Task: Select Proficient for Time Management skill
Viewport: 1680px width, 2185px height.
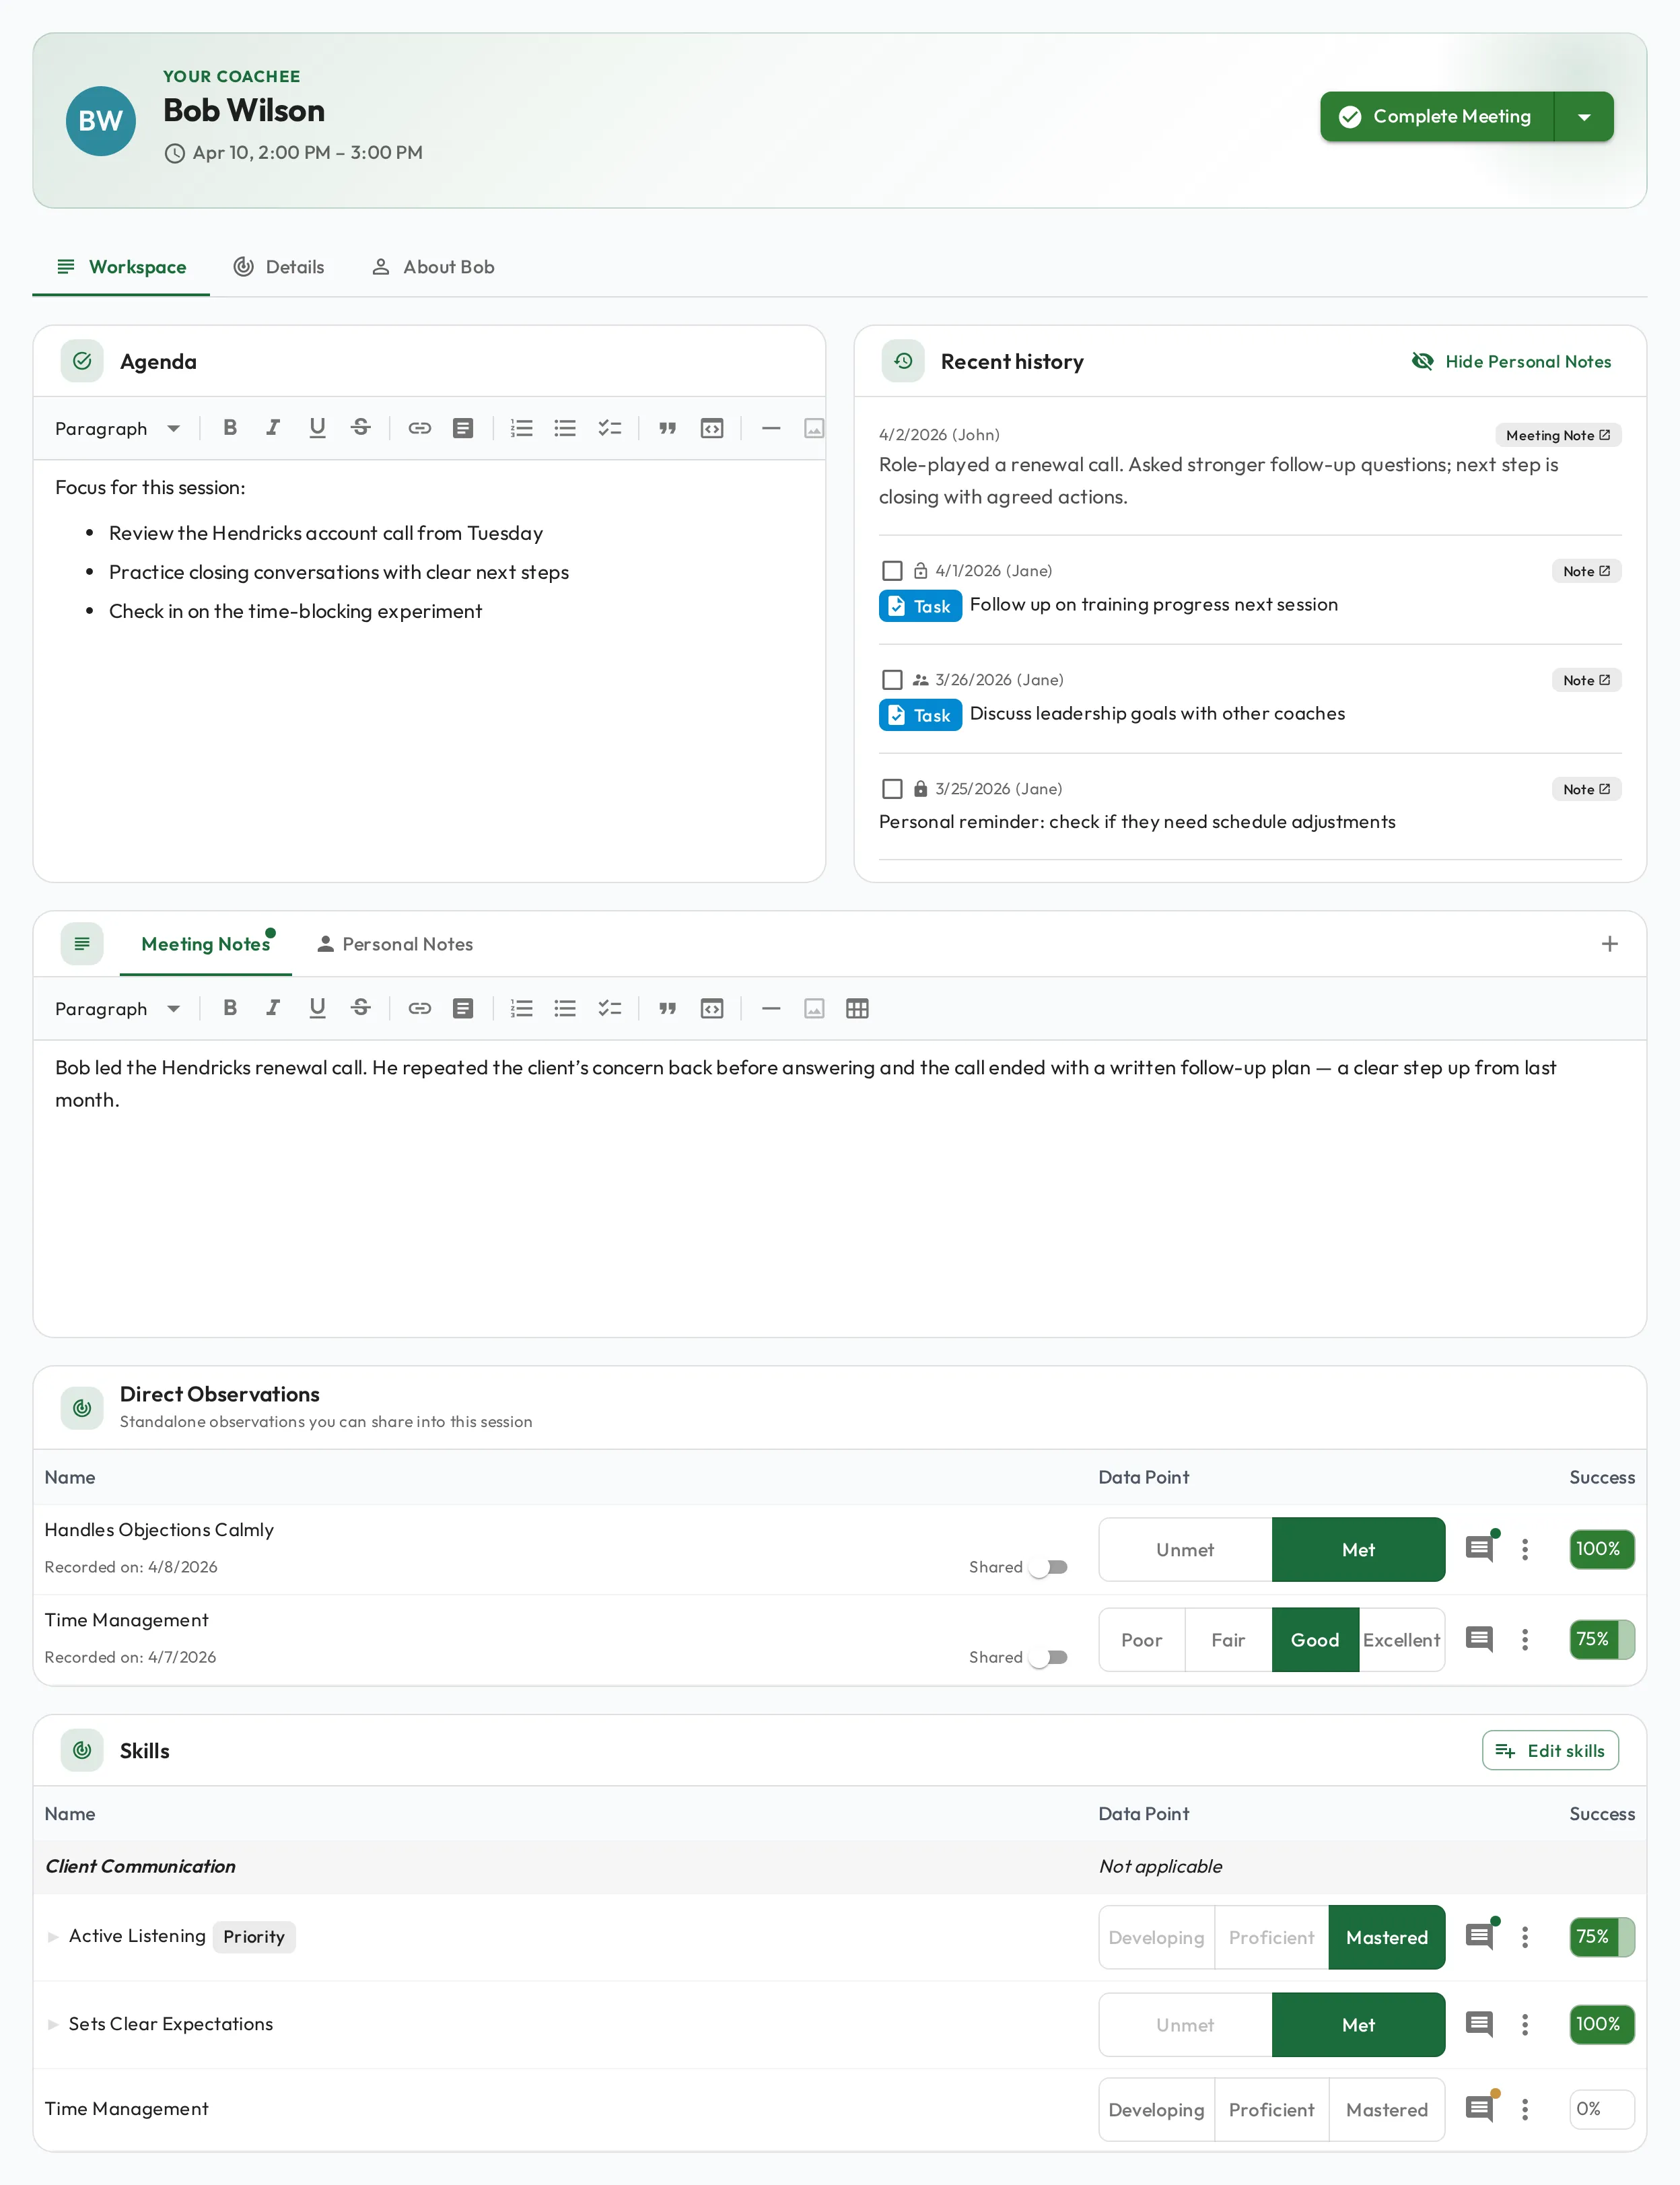Action: tap(1271, 2109)
